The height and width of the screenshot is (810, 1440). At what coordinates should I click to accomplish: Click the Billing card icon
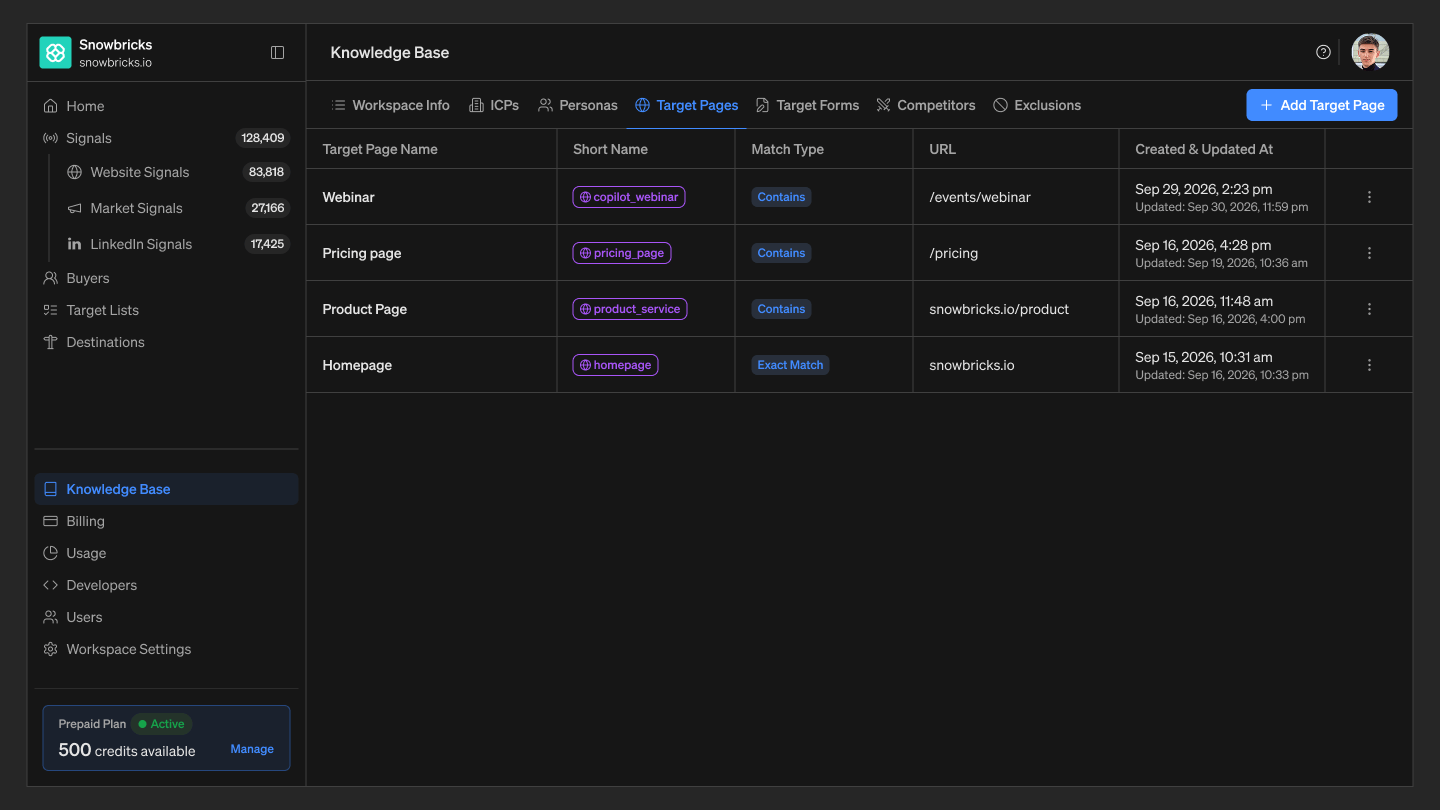(x=50, y=521)
